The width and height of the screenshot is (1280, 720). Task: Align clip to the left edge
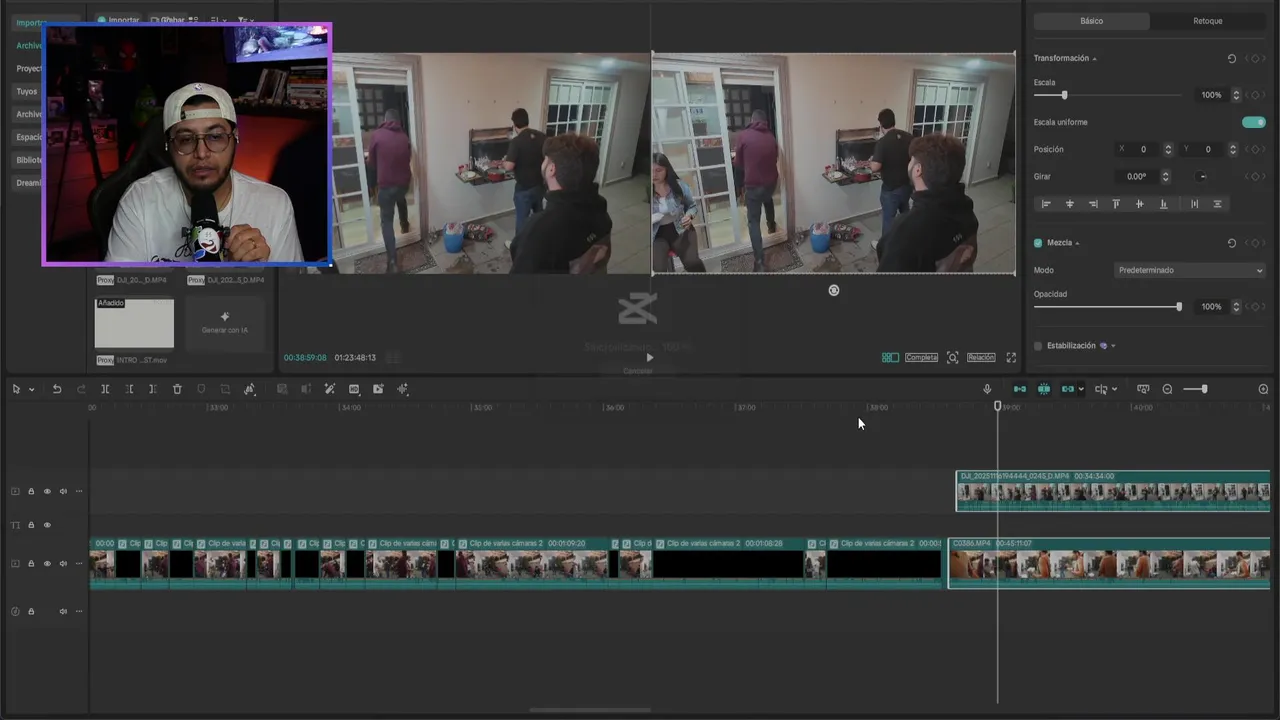click(1046, 204)
